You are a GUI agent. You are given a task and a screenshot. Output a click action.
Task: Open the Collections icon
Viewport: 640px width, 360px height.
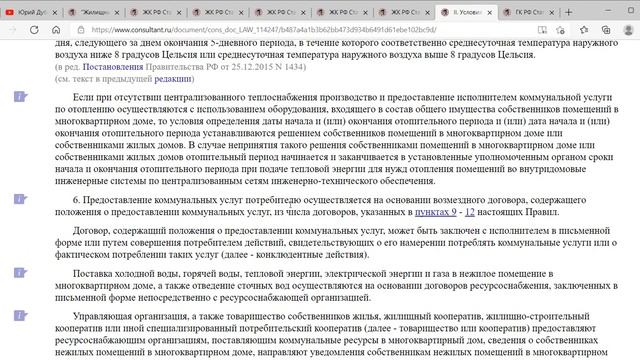[606, 30]
